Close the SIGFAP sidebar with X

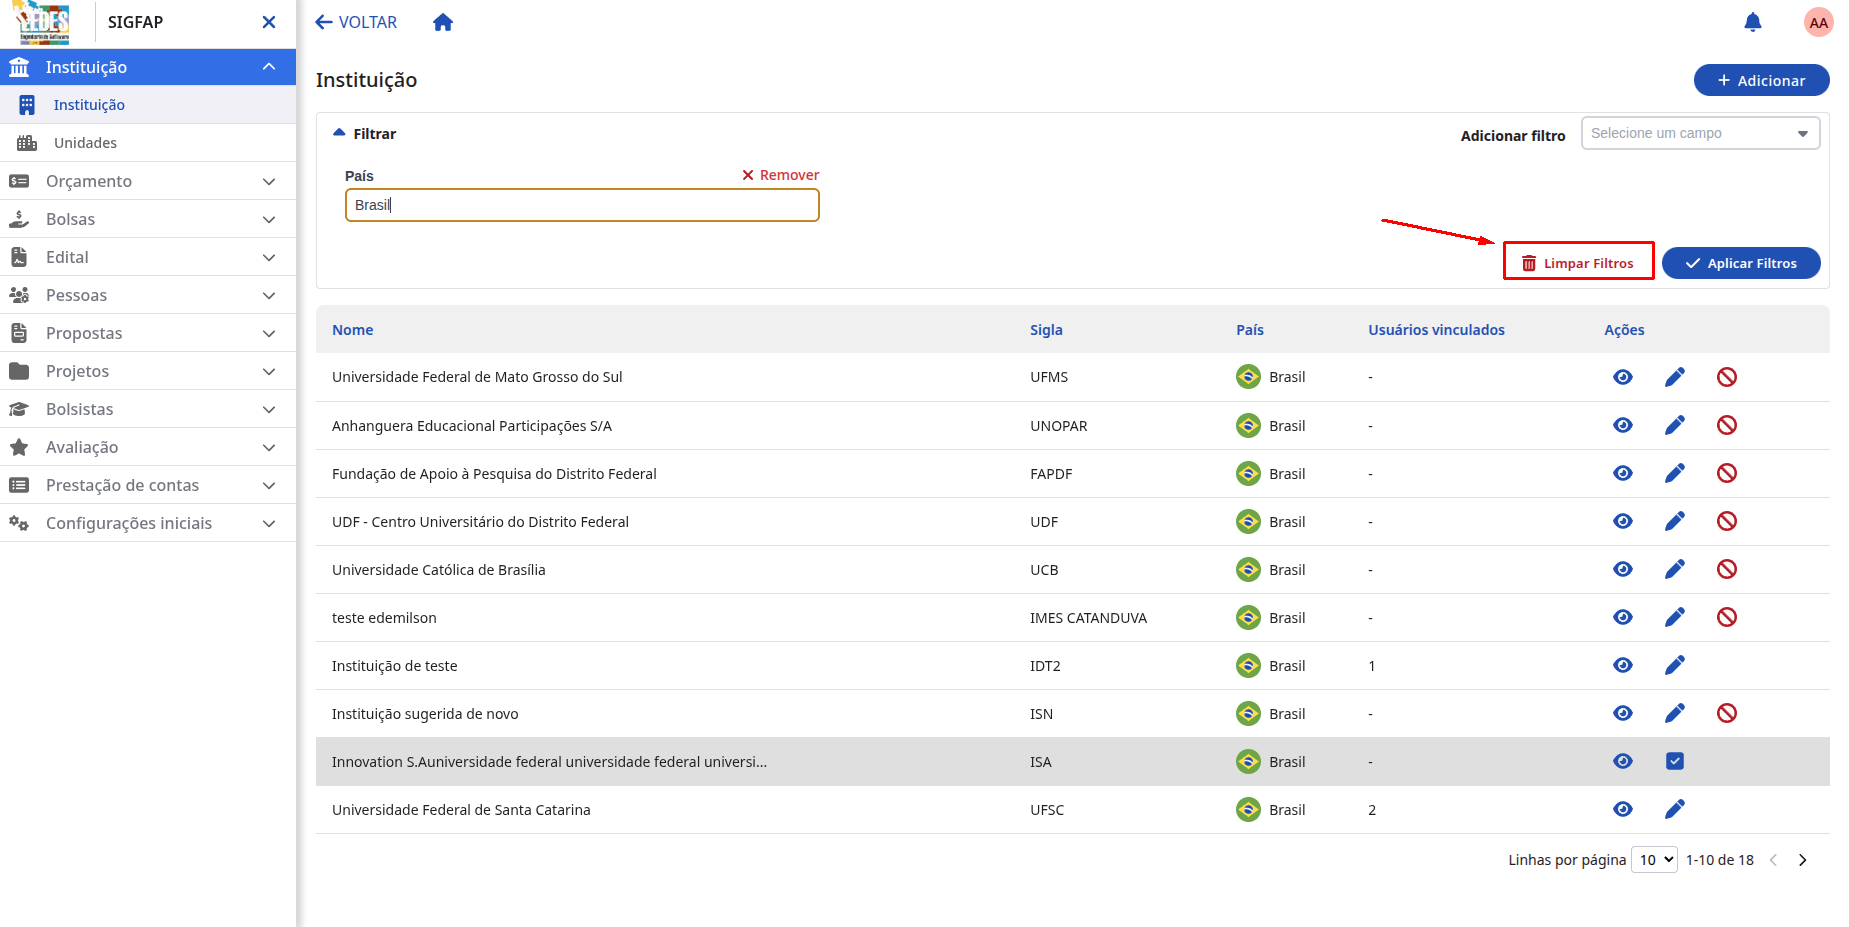(269, 22)
